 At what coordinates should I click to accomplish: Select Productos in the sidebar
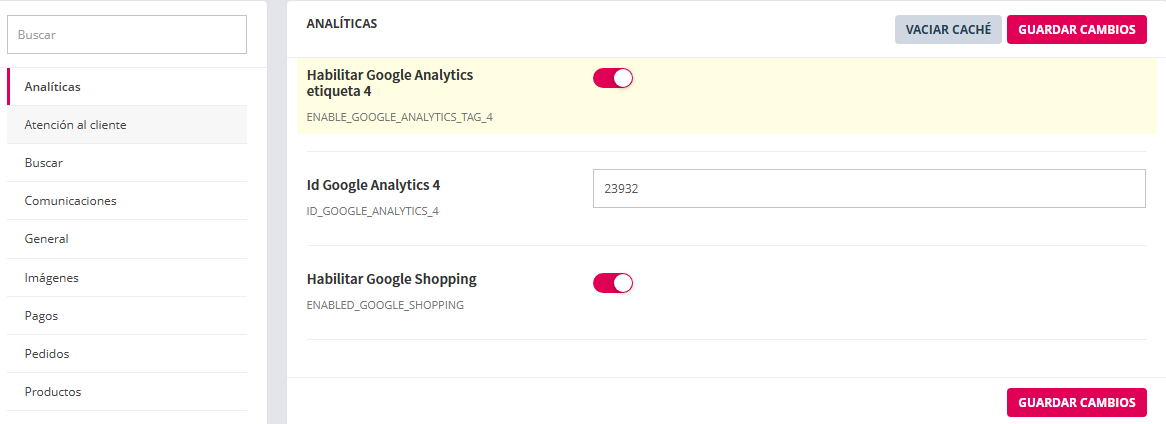(x=53, y=391)
